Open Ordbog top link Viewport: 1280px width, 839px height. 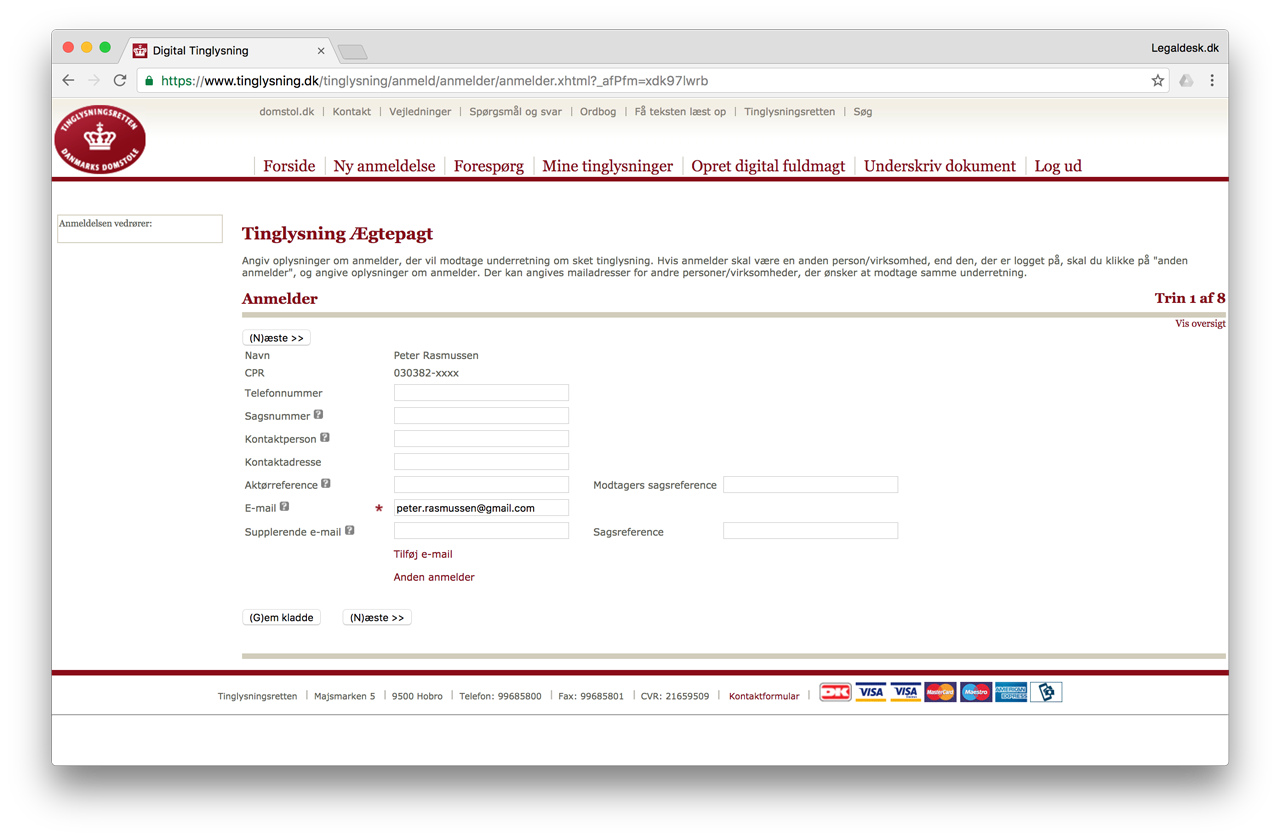click(x=598, y=112)
